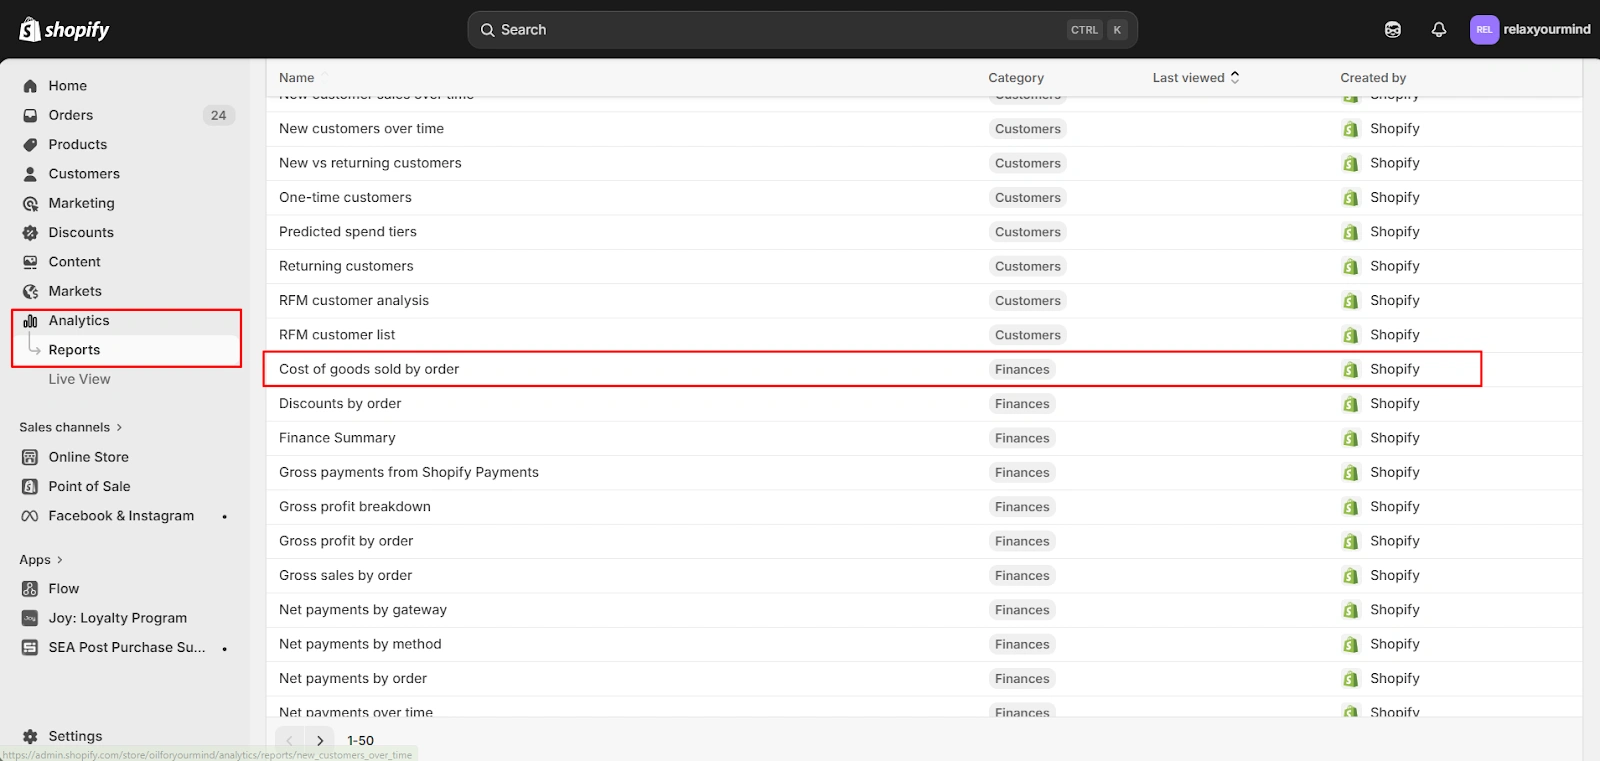The image size is (1600, 761).
Task: Click the Customers person icon
Action: (x=30, y=174)
